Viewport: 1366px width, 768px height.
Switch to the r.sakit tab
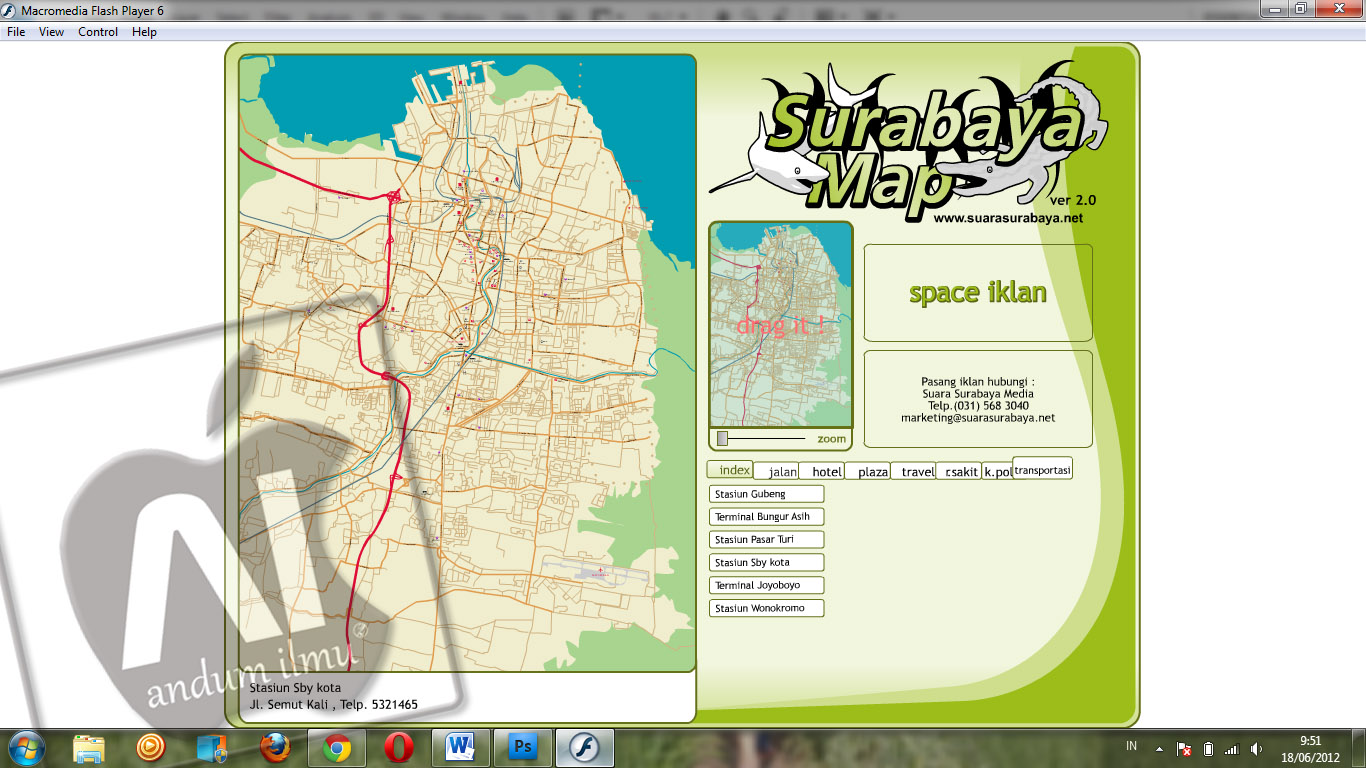pos(959,470)
